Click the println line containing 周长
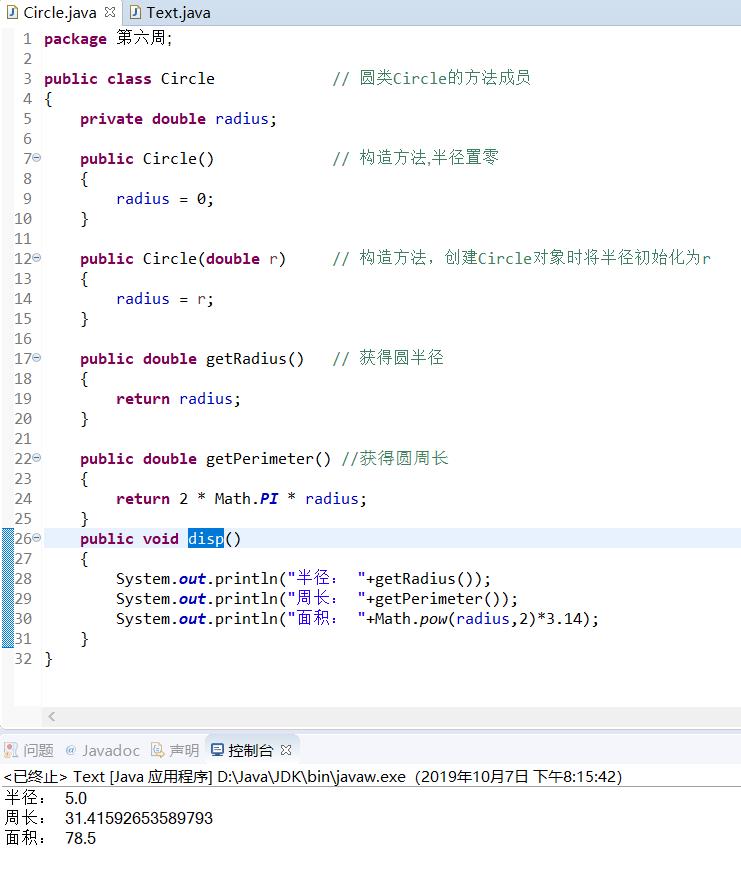 point(317,598)
